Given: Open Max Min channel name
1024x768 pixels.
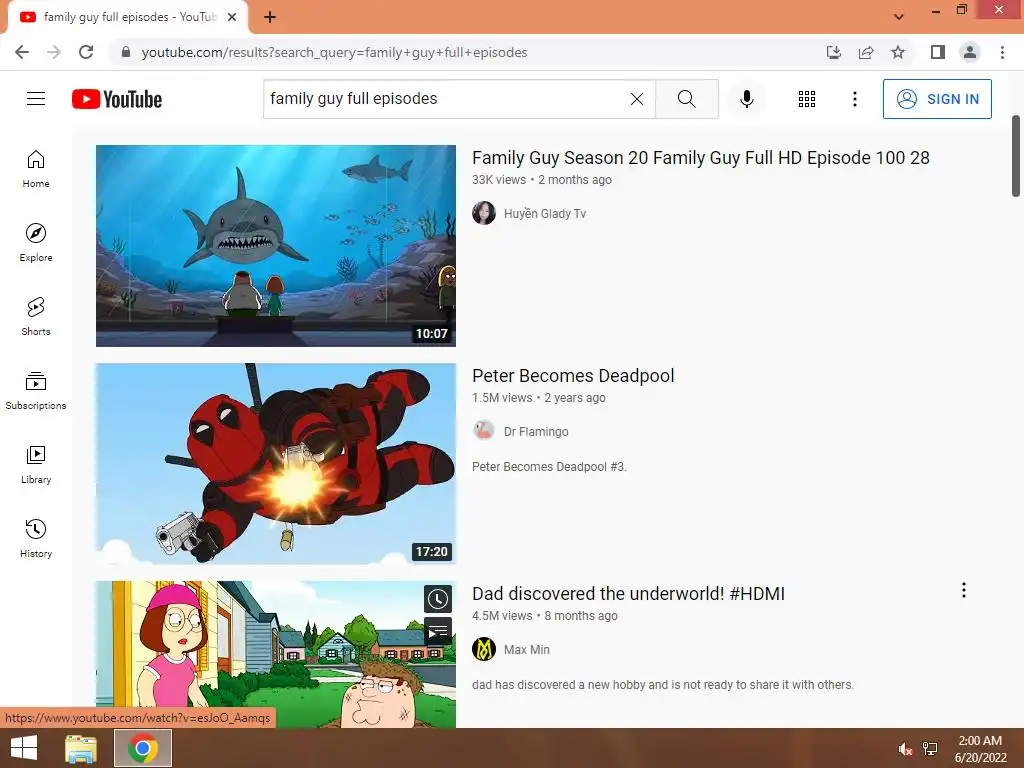Looking at the screenshot, I should 526,650.
